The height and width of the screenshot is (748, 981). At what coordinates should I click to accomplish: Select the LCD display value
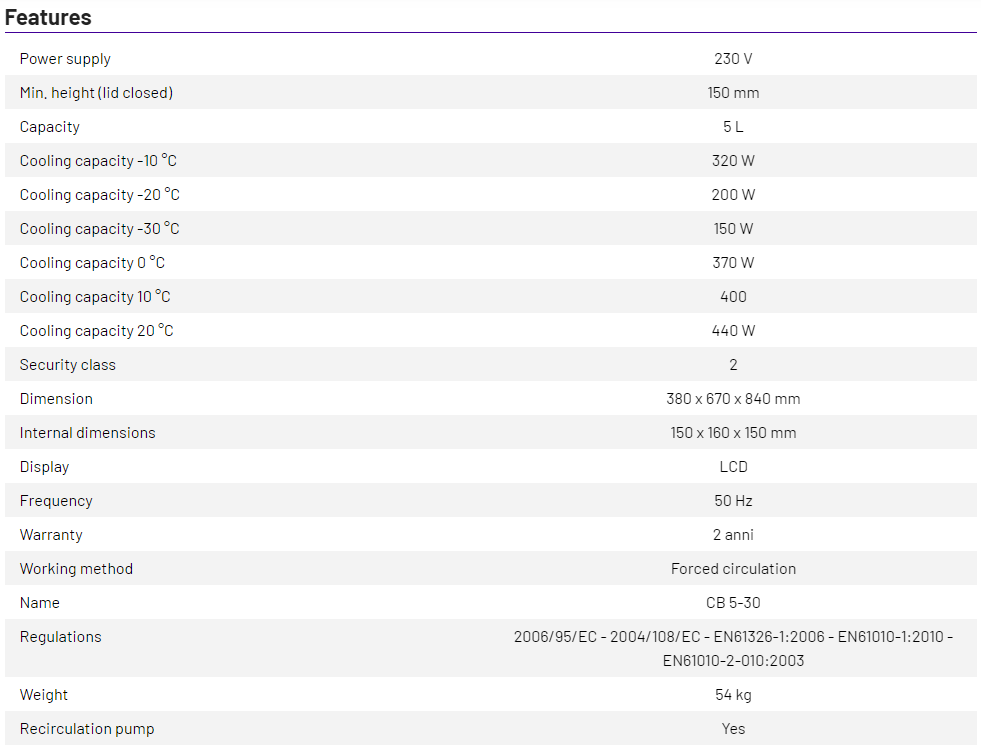pyautogui.click(x=733, y=467)
